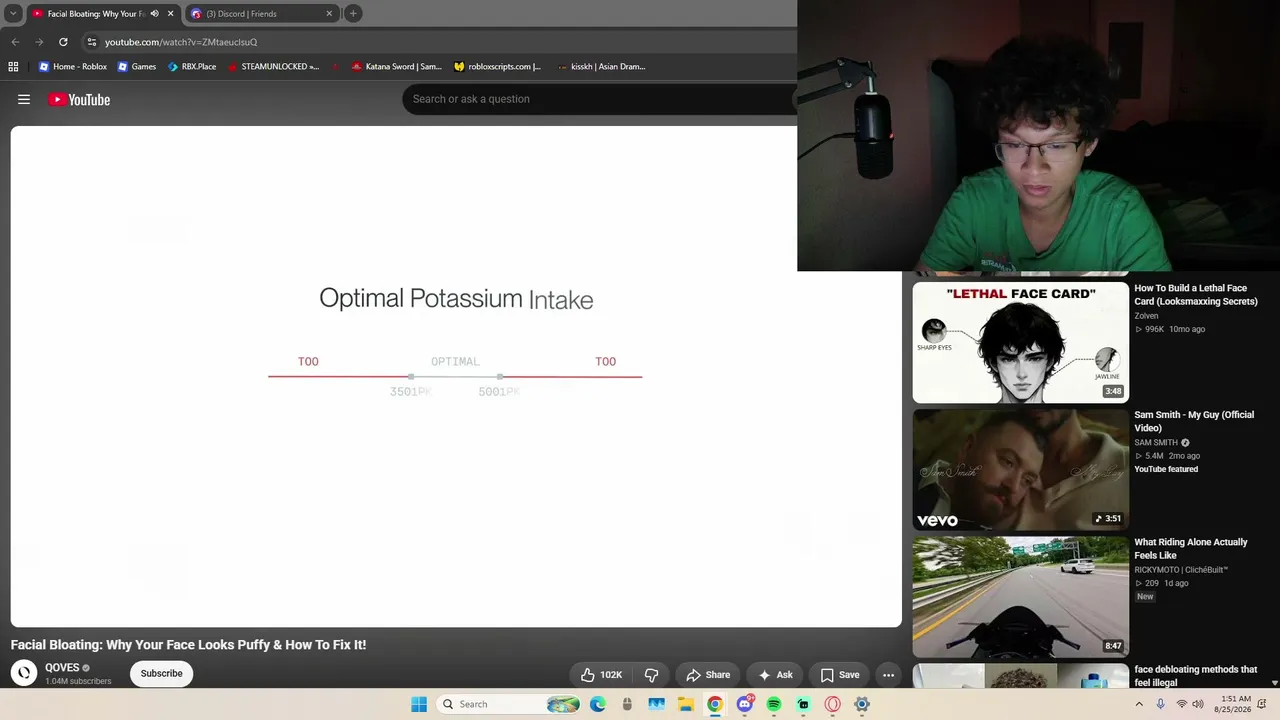Open the site information icon in address bar
This screenshot has width=1280, height=720.
tap(92, 42)
